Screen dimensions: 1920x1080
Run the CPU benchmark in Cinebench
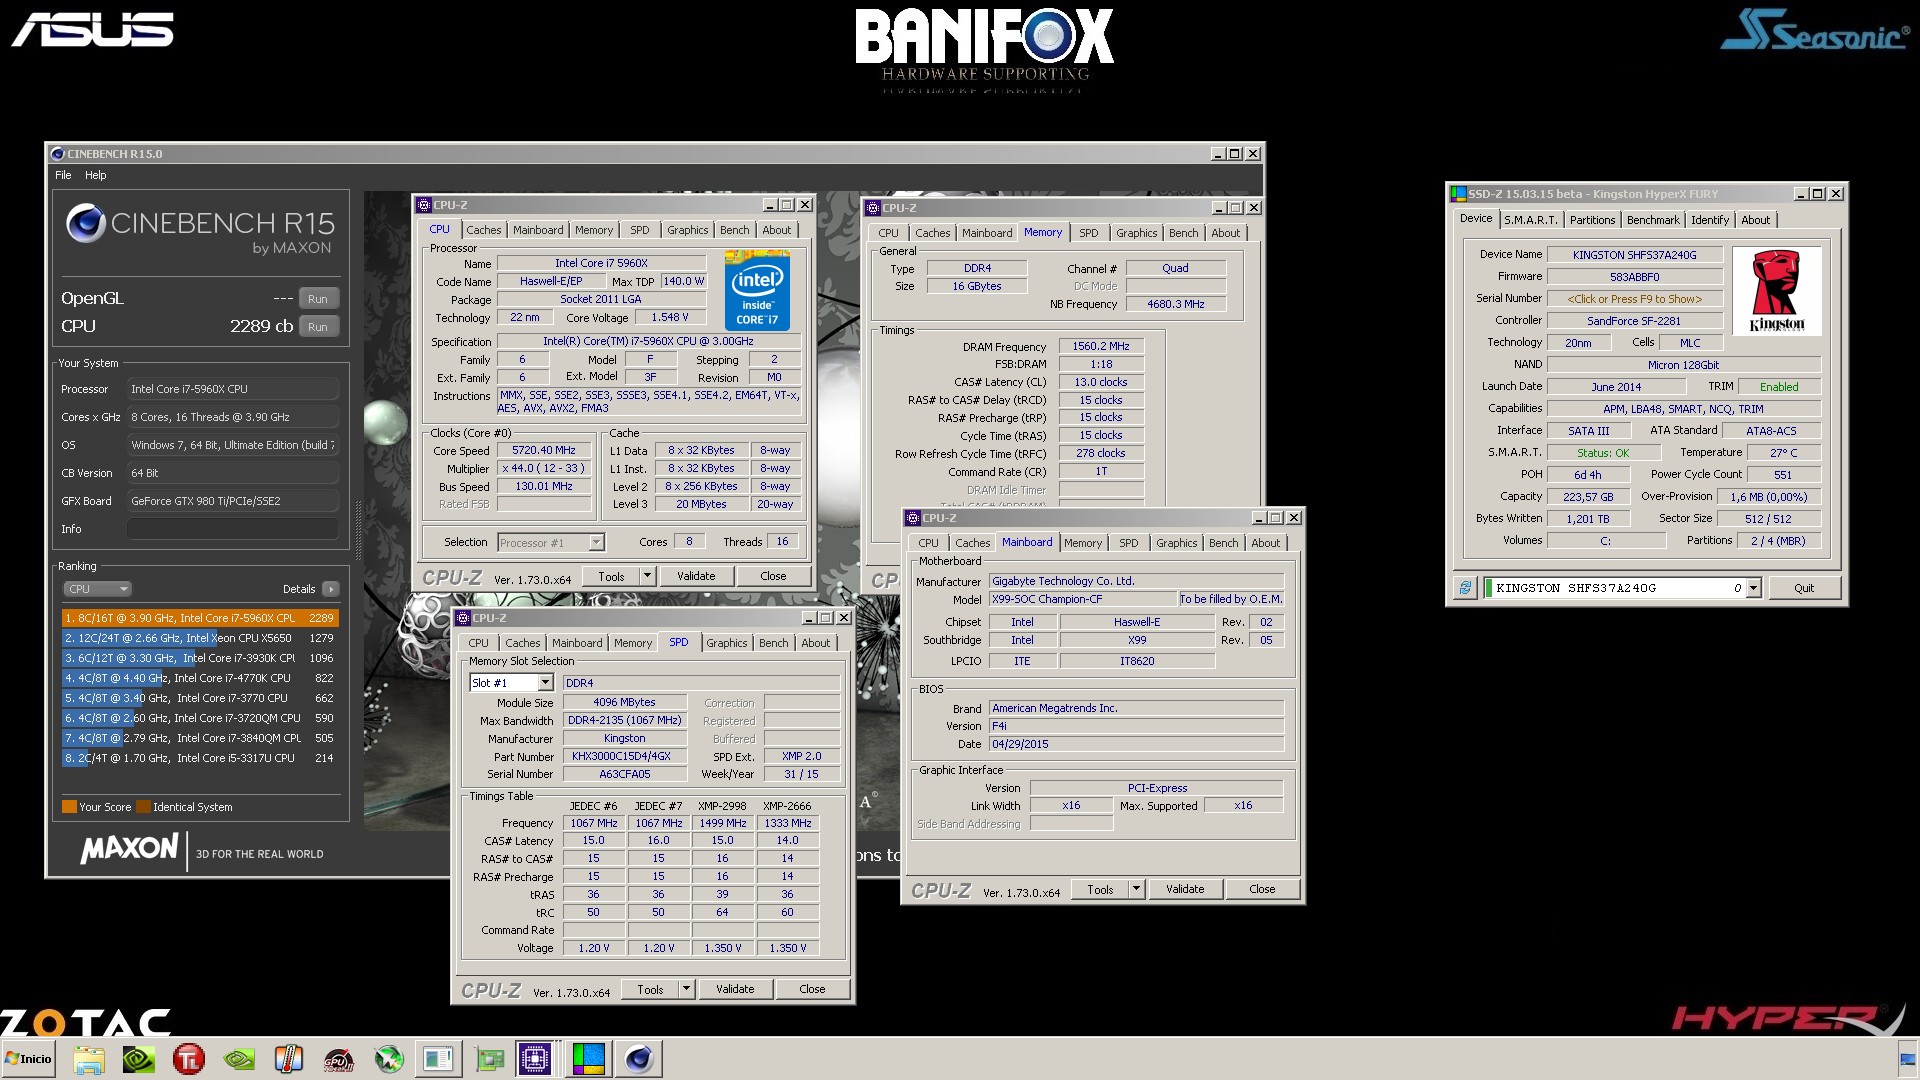click(318, 327)
